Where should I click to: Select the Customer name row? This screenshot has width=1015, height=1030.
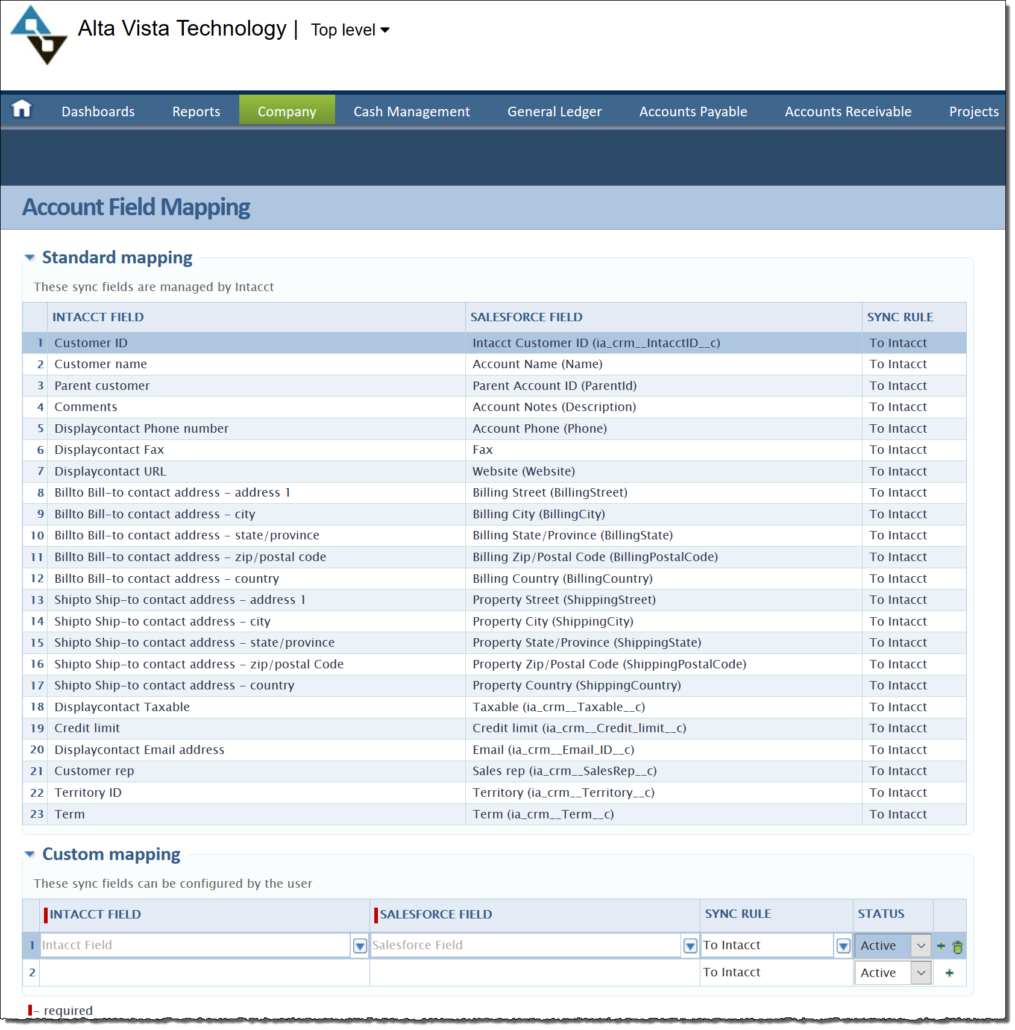tap(494, 364)
